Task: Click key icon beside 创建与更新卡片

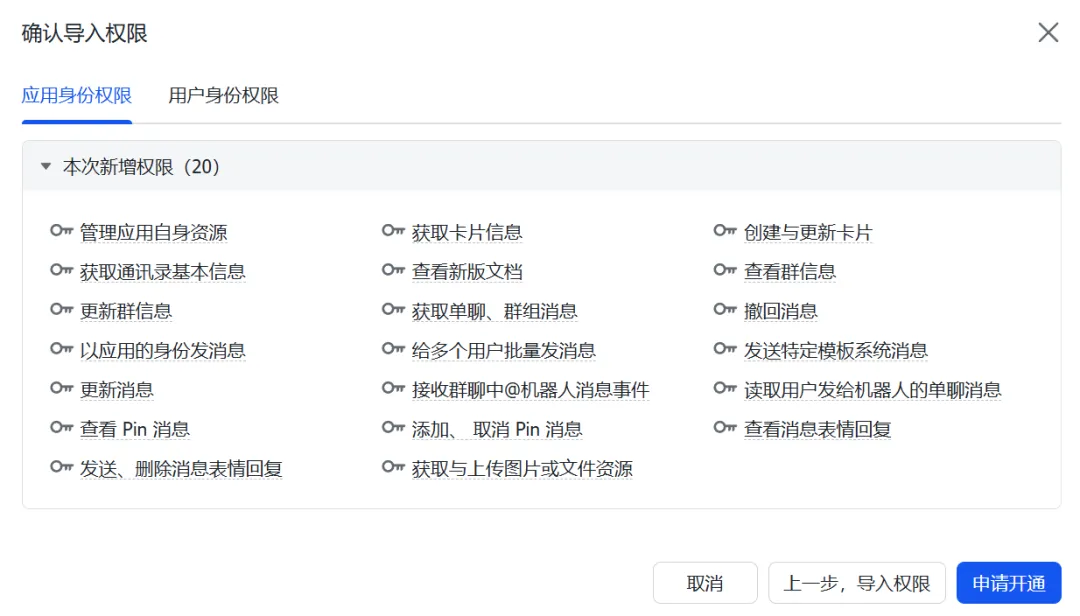Action: (x=725, y=231)
